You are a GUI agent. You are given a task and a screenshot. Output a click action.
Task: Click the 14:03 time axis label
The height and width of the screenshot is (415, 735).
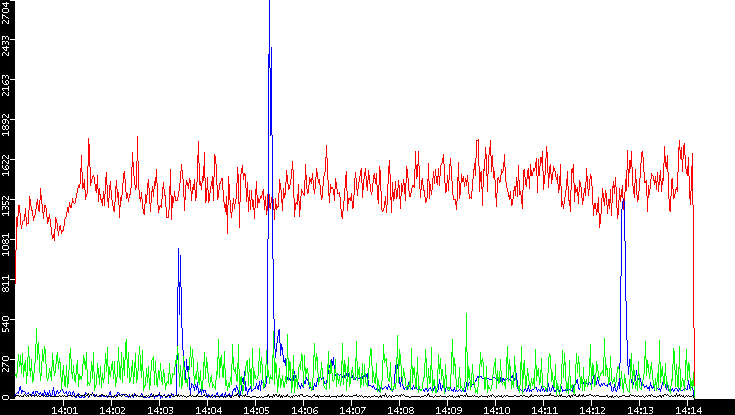160,410
